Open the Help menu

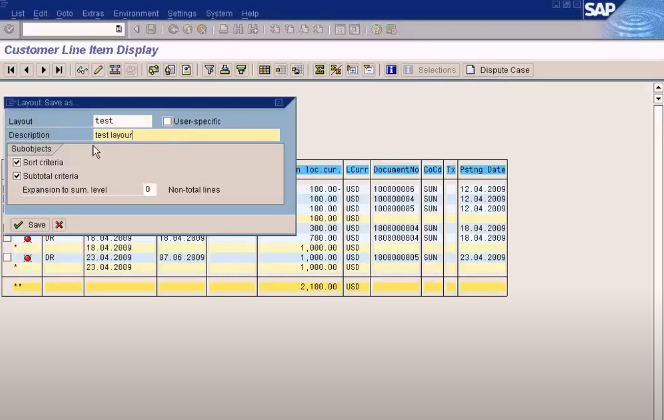pos(250,14)
